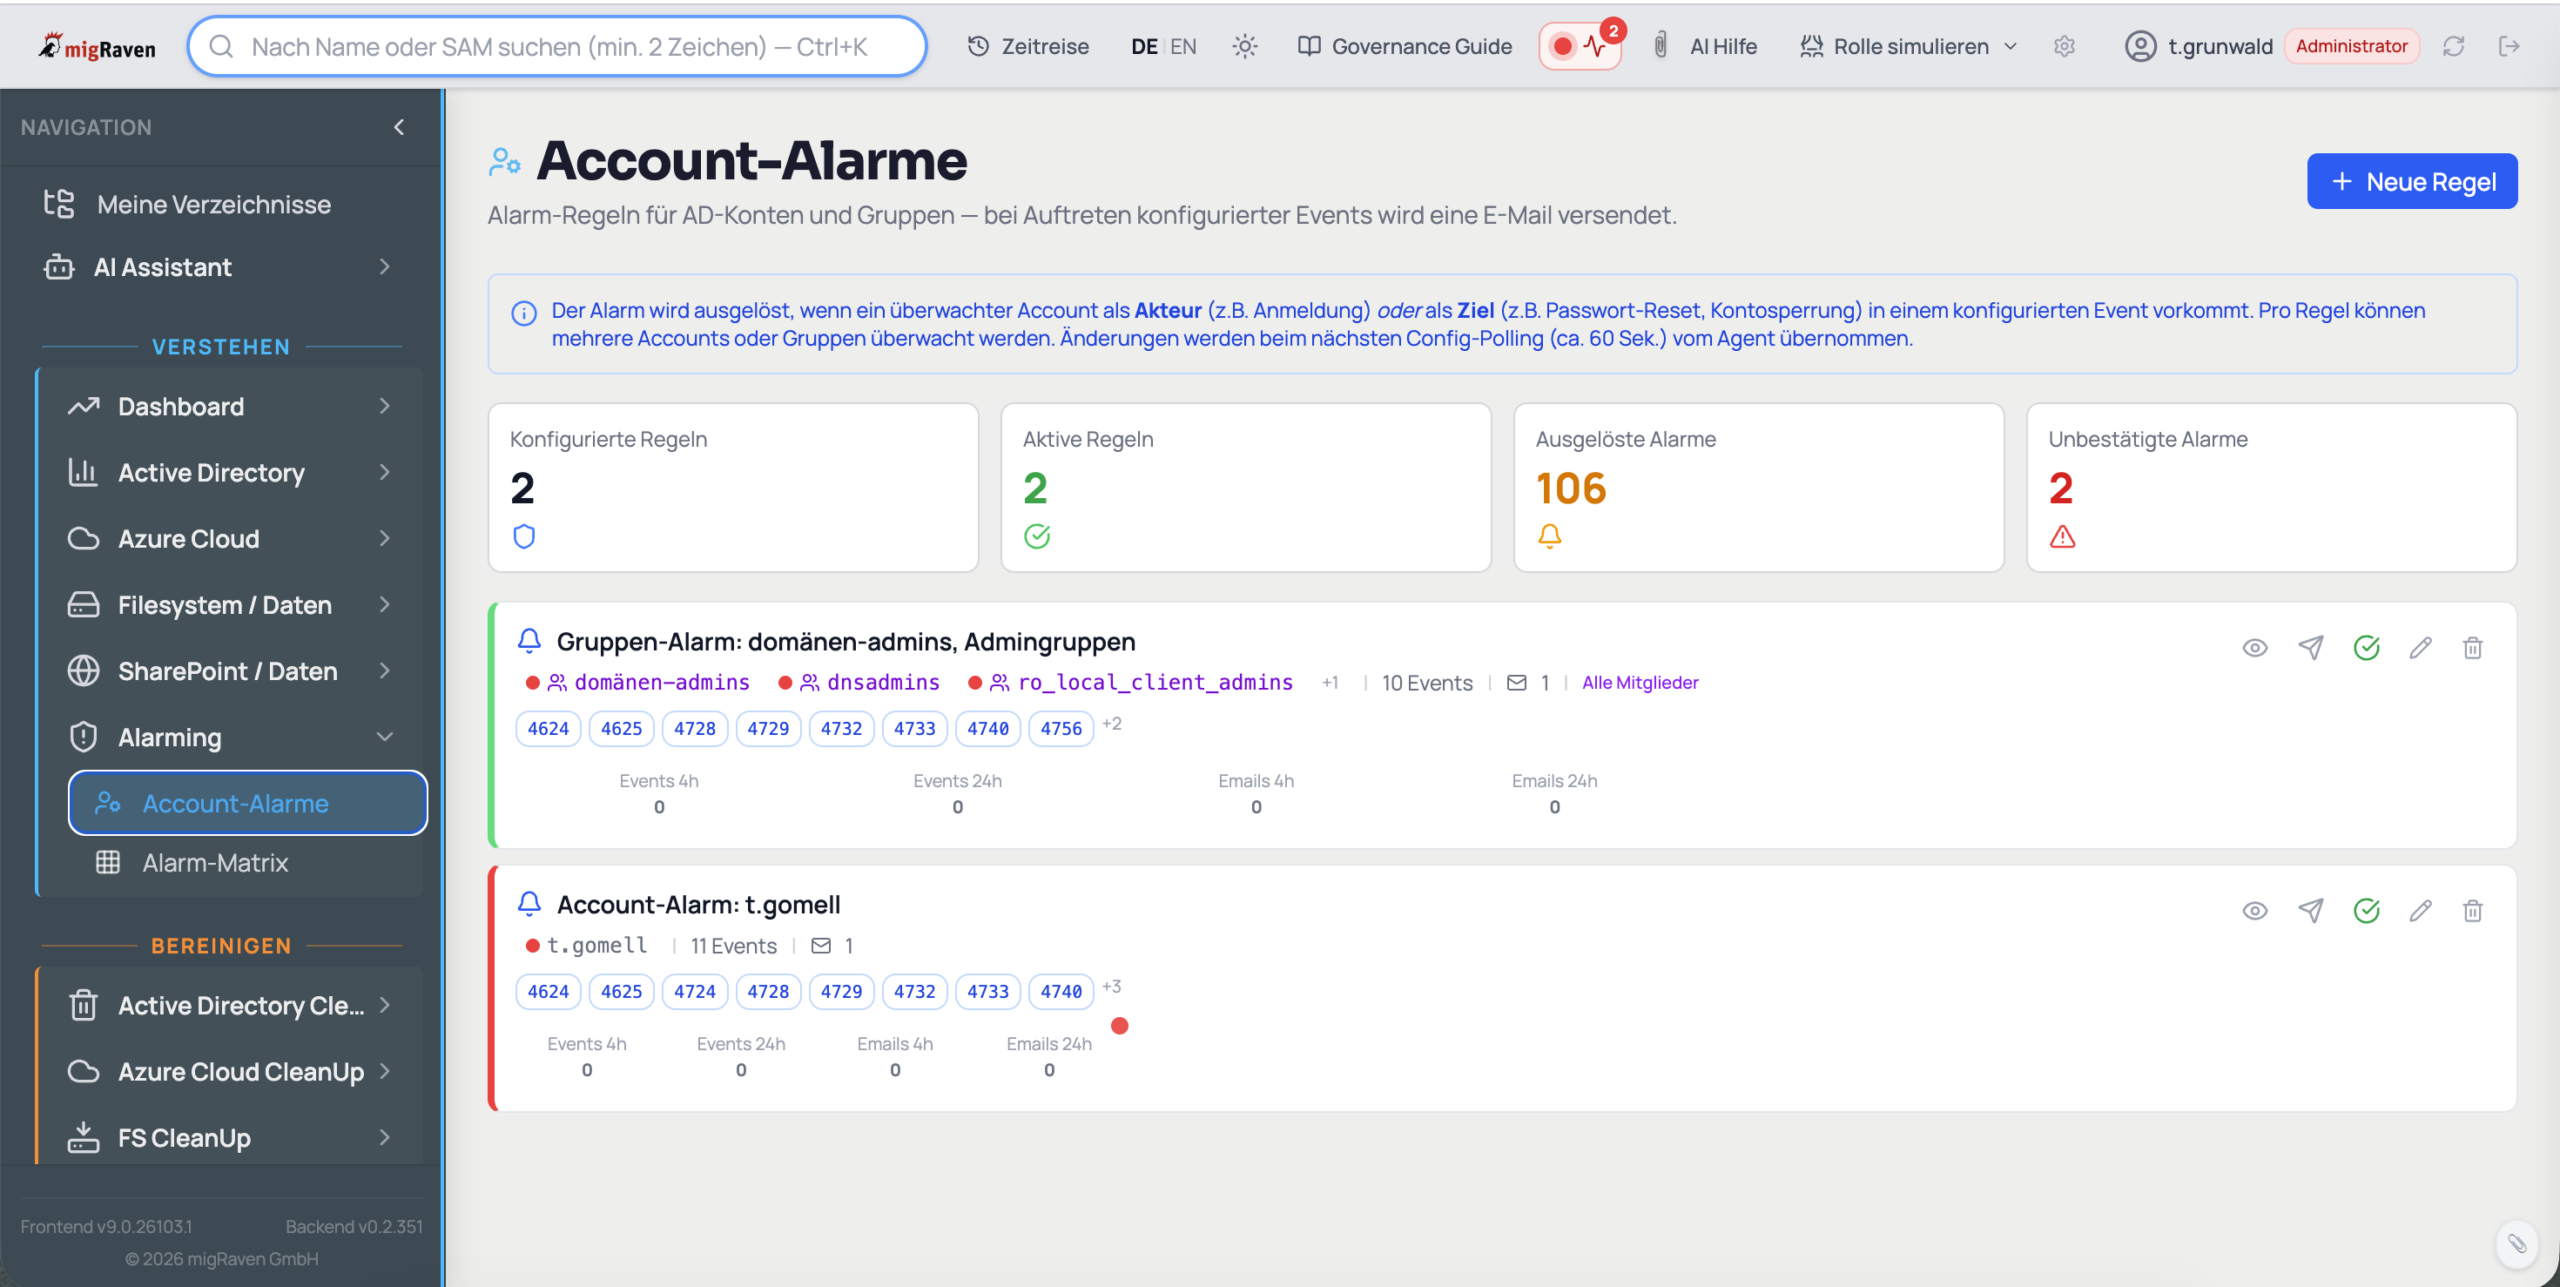Viewport: 2560px width, 1287px height.
Task: Toggle the light/dark theme sun icon
Action: click(1244, 46)
